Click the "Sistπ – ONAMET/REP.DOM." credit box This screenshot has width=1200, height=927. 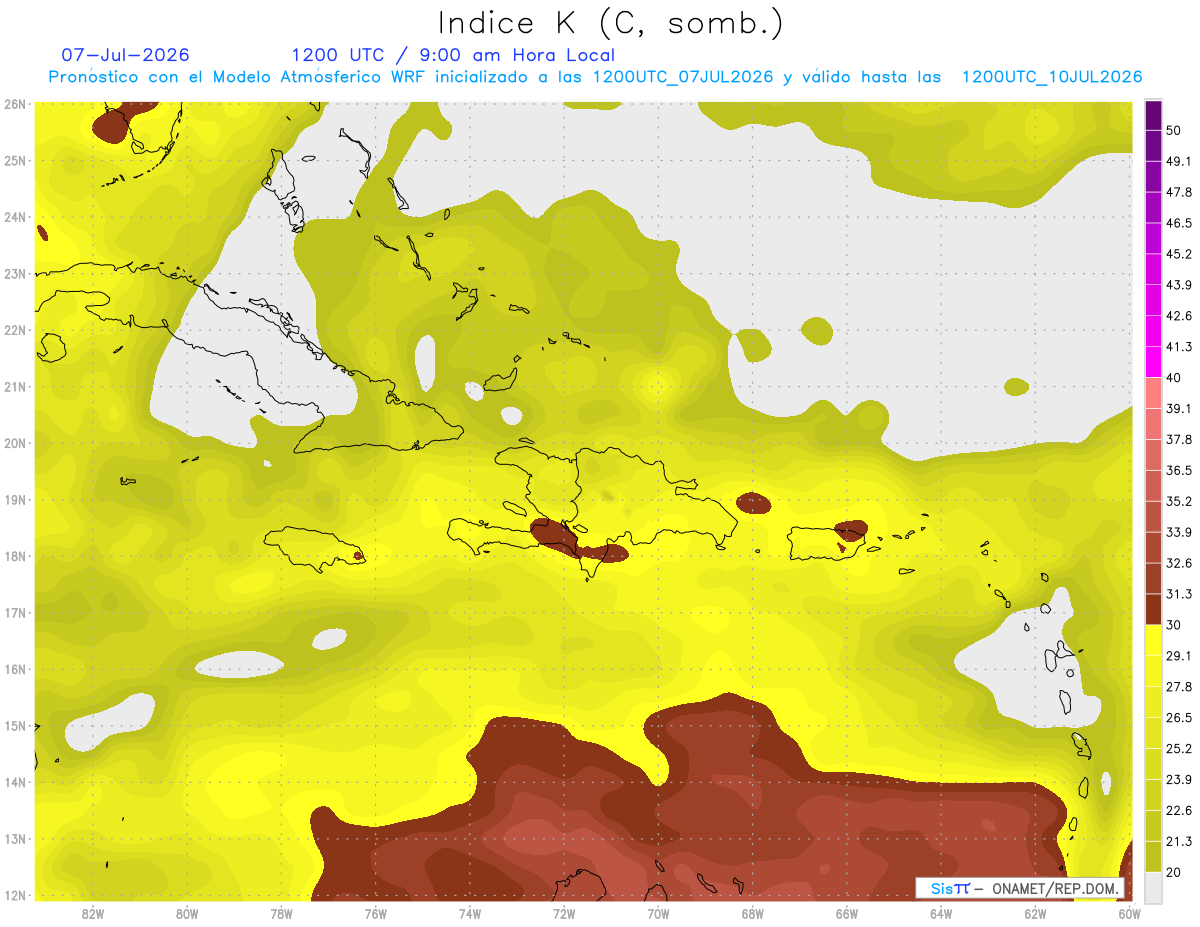[x=1022, y=888]
